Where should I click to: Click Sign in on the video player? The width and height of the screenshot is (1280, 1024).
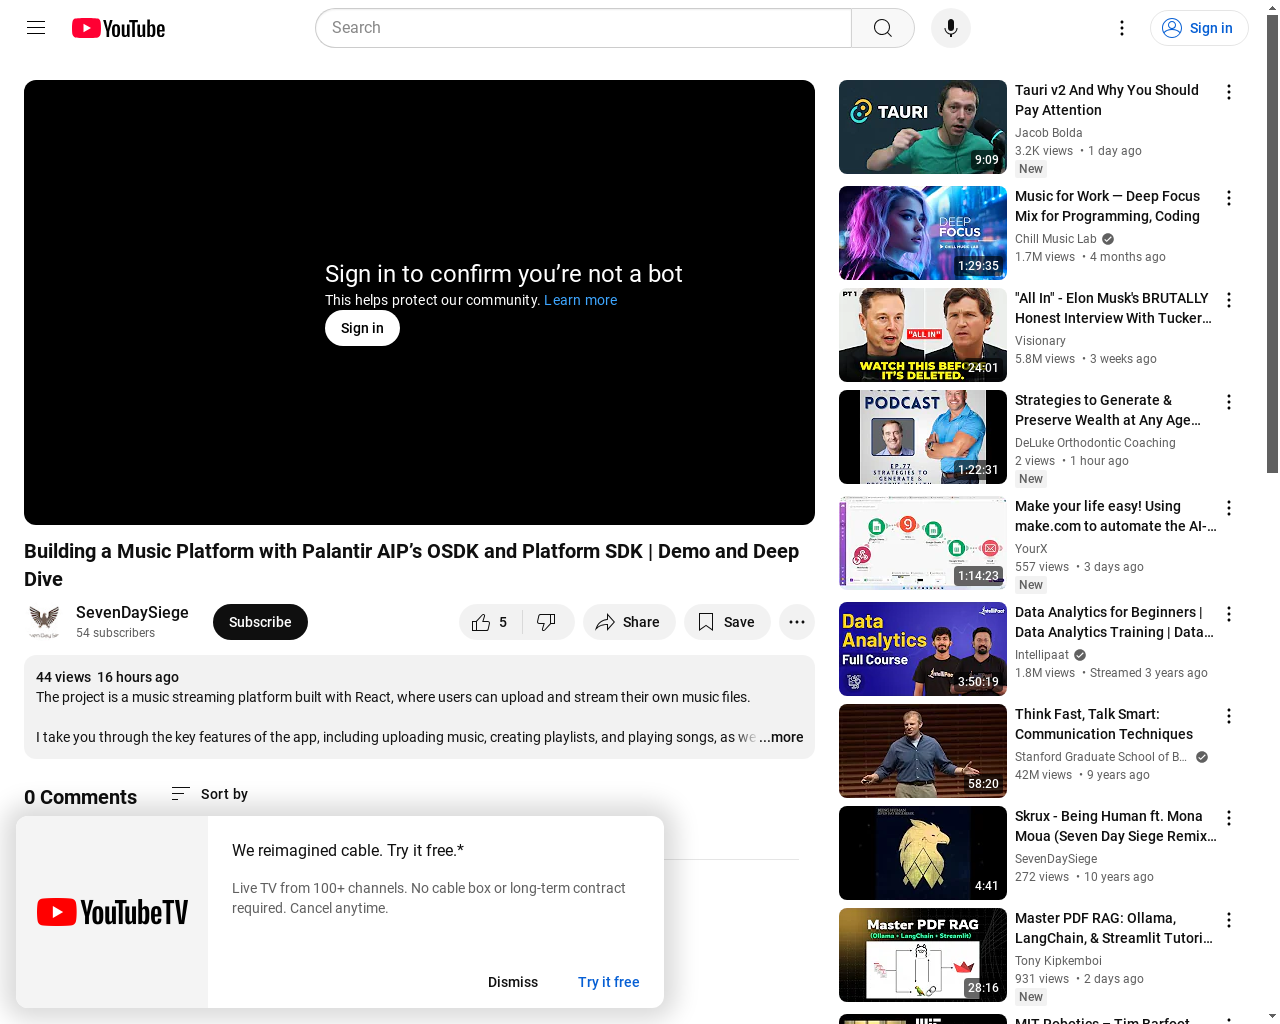(362, 328)
